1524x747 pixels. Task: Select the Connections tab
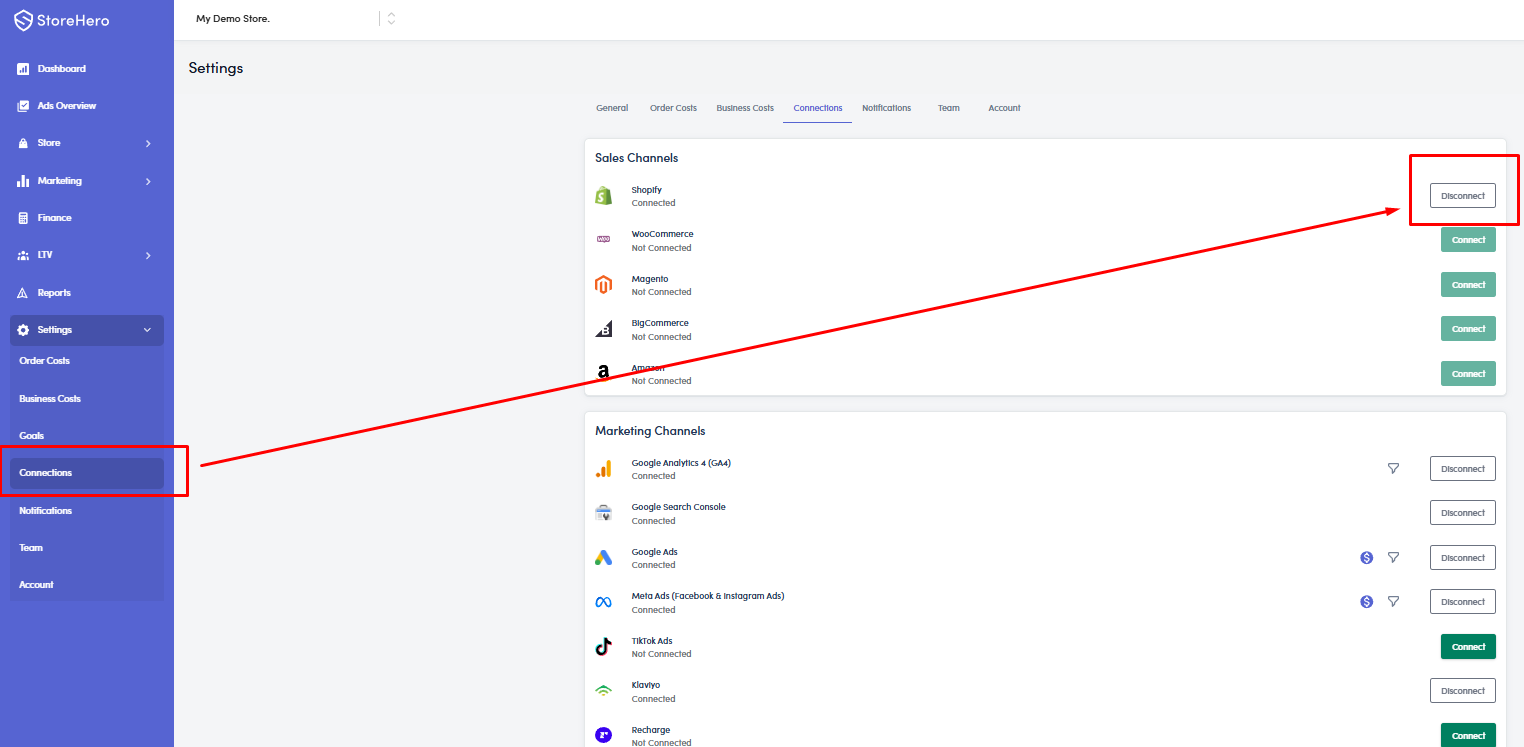coord(818,108)
